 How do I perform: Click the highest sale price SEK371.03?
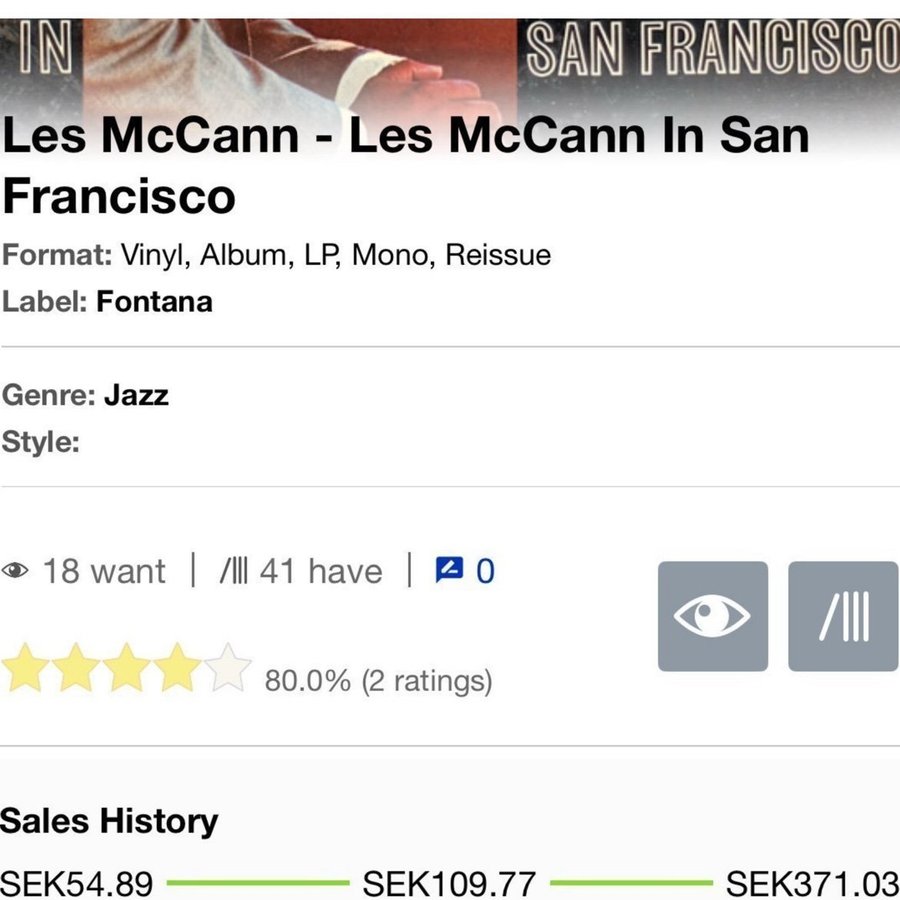point(811,884)
